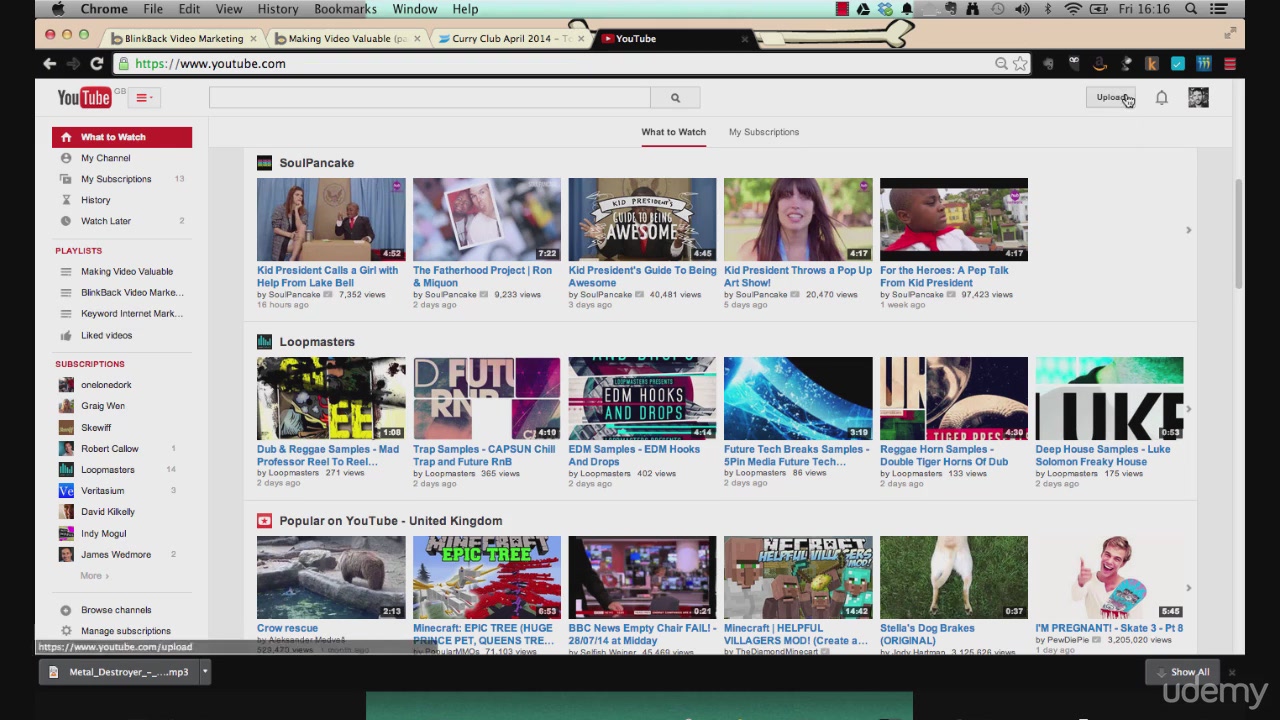The image size is (1280, 720).
Task: Open BBC News Empty Chair FAIL title
Action: 642,635
